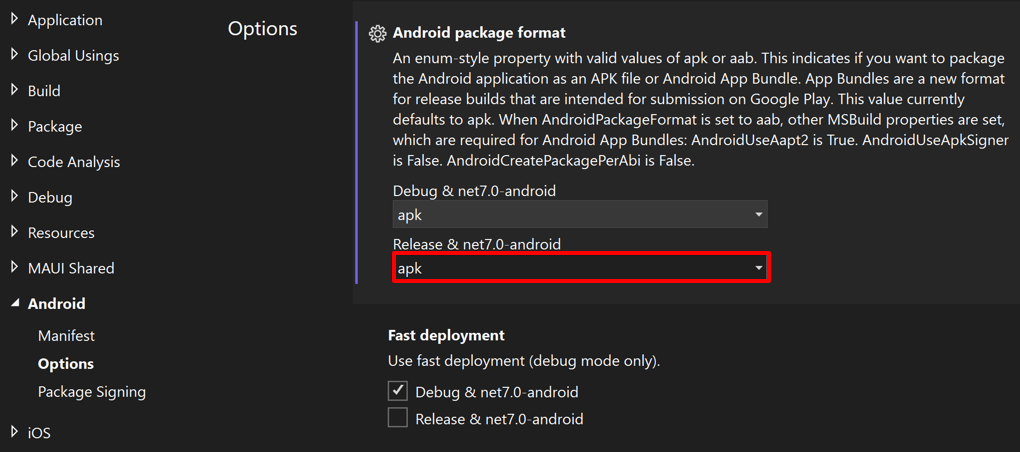The height and width of the screenshot is (452, 1020).
Task: Expand the Package section arrow
Action: click(x=14, y=126)
